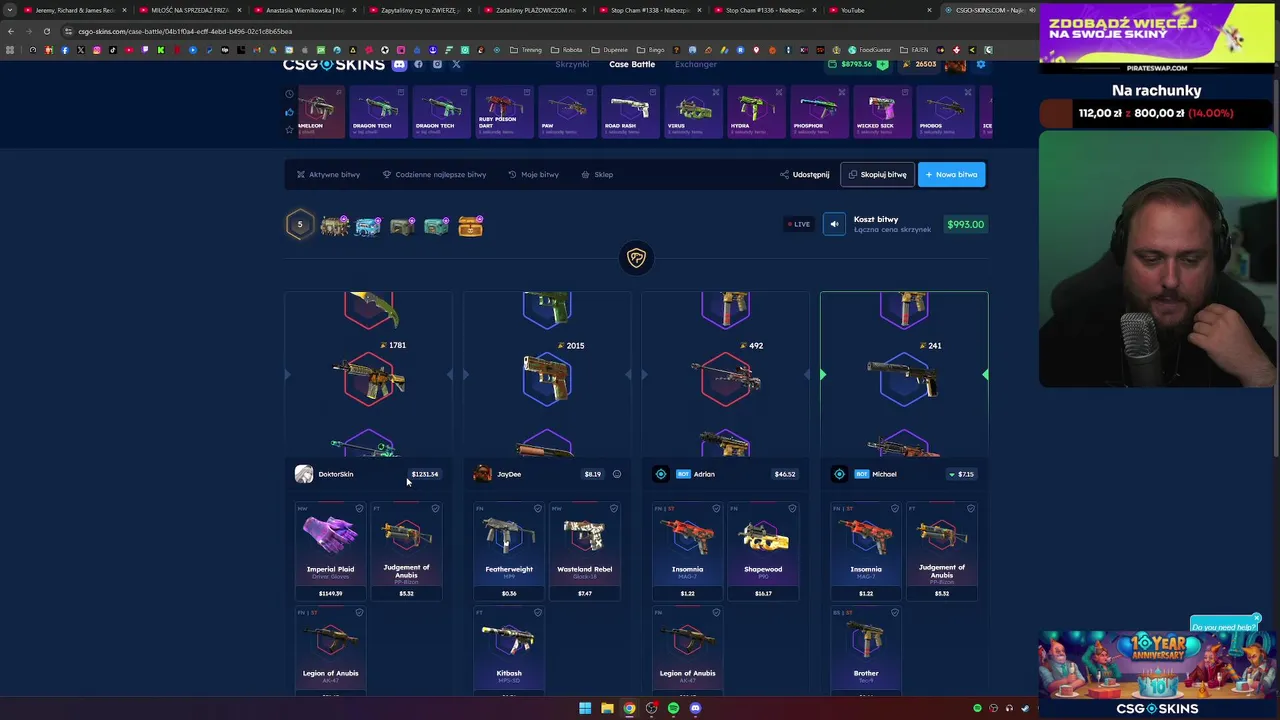Open File Explorer from the taskbar
1280x720 pixels.
pyautogui.click(x=607, y=708)
